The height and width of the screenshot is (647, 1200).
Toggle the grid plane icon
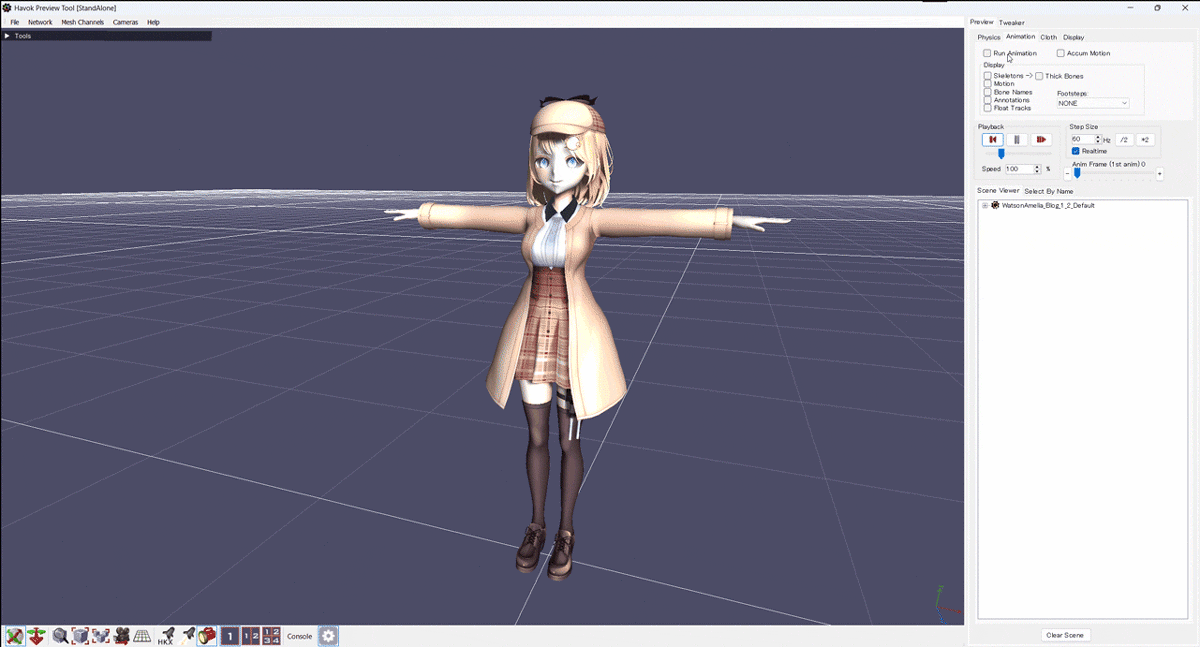click(143, 636)
